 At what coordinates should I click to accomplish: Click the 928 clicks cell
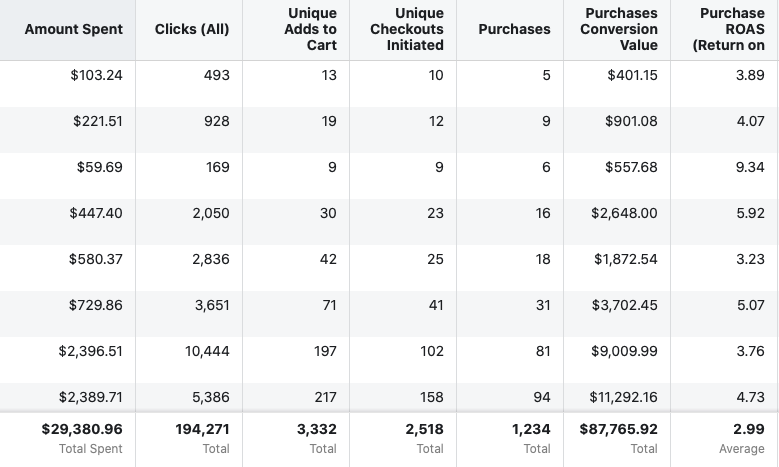pos(216,121)
